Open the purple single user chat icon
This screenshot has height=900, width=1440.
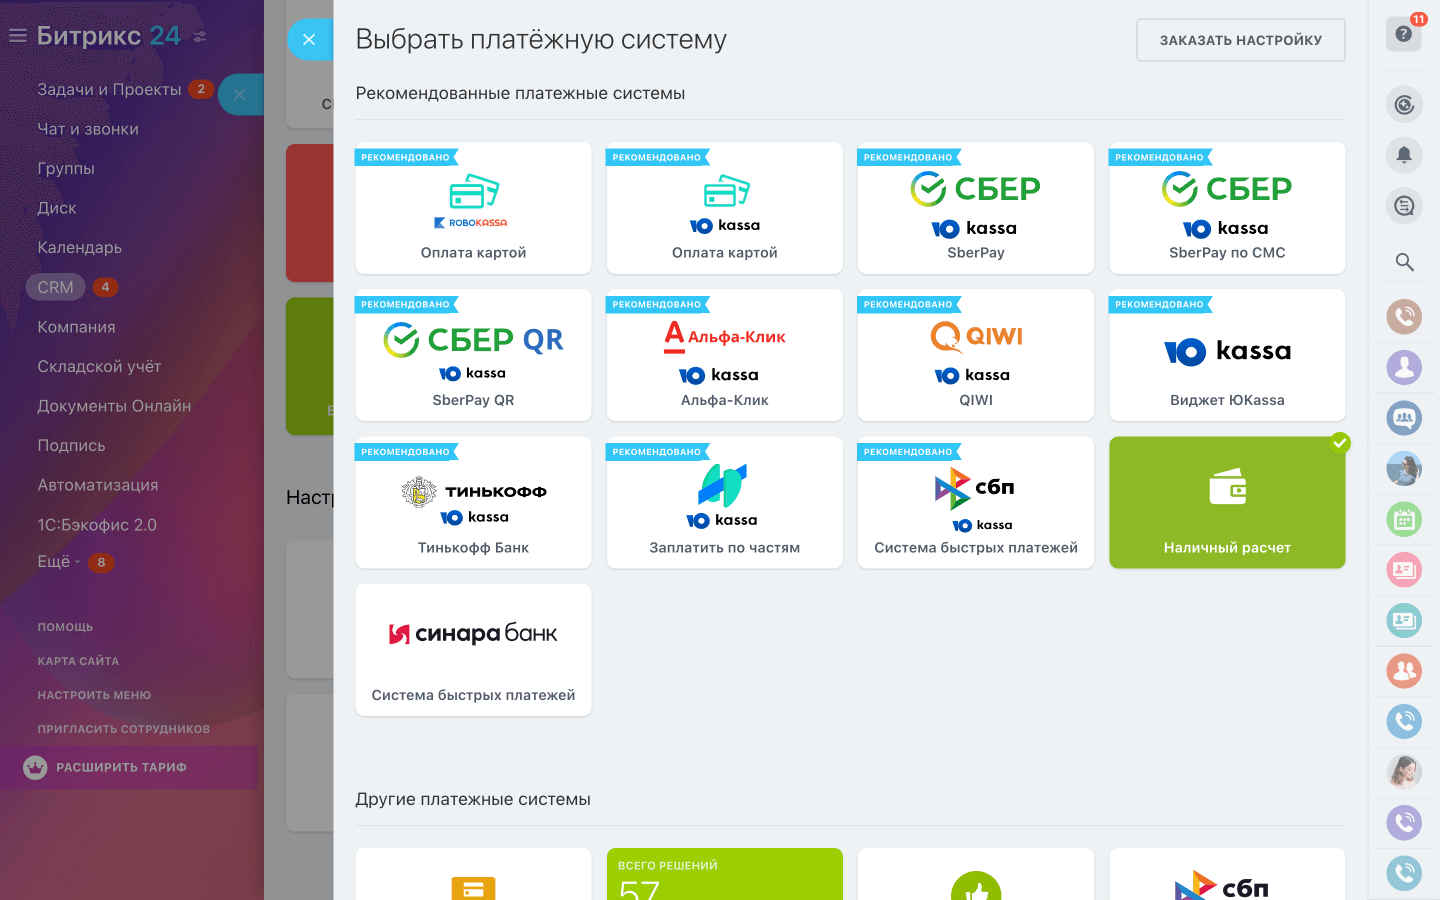tap(1404, 367)
